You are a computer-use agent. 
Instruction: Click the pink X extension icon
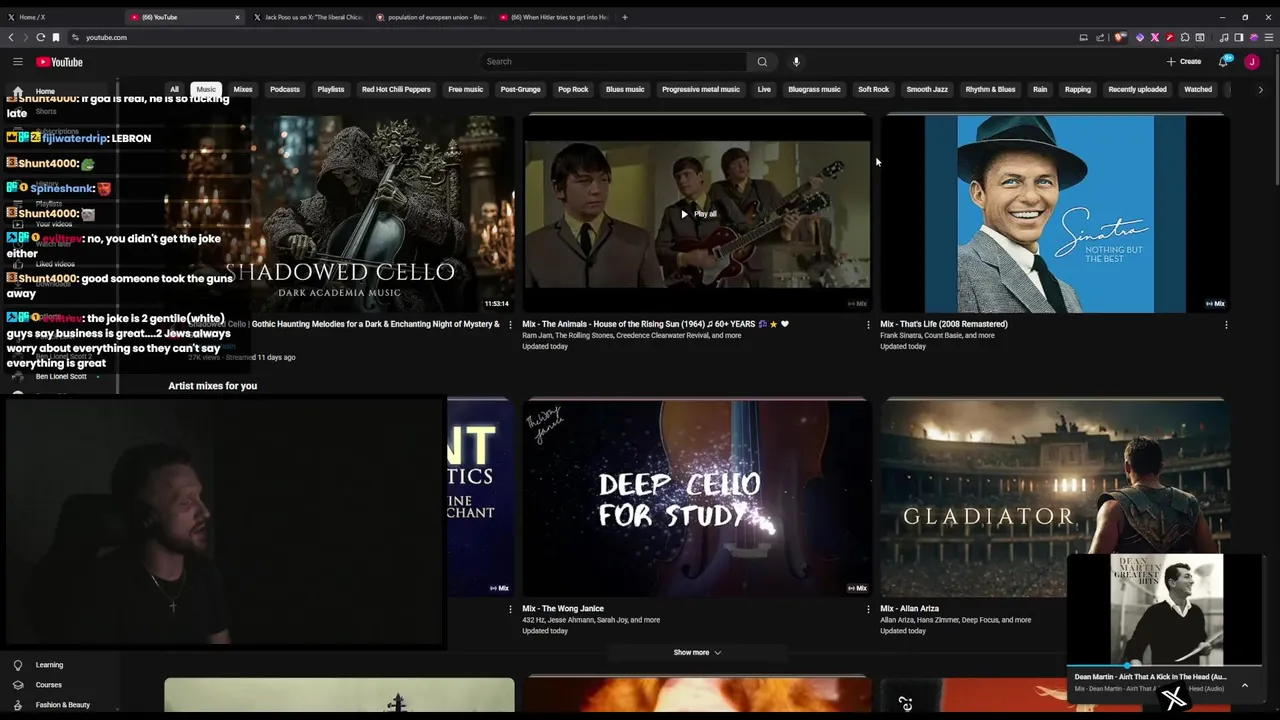pyautogui.click(x=1155, y=37)
